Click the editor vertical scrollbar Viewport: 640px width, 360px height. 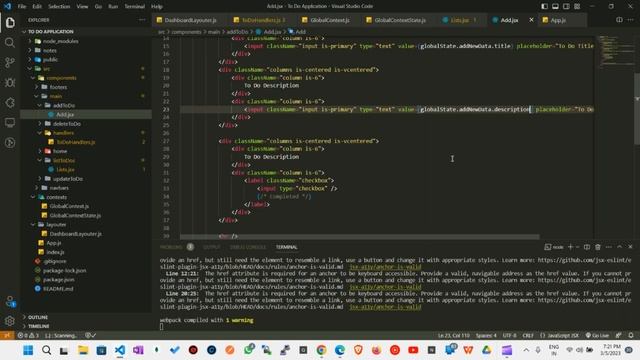pos(637,109)
